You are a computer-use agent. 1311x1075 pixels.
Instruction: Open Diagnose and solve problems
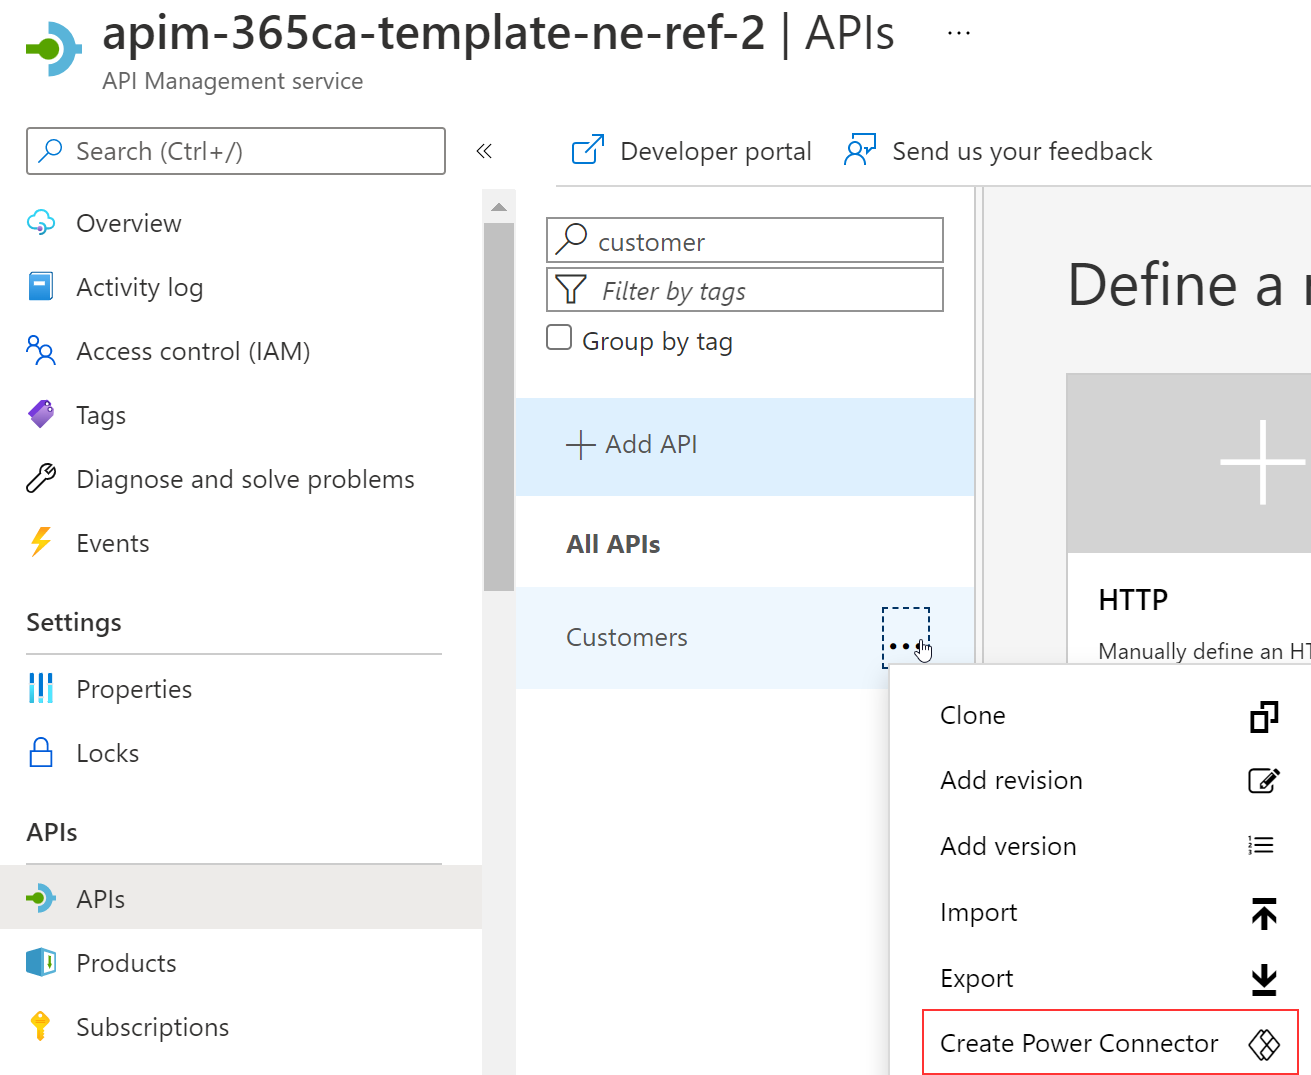[246, 479]
